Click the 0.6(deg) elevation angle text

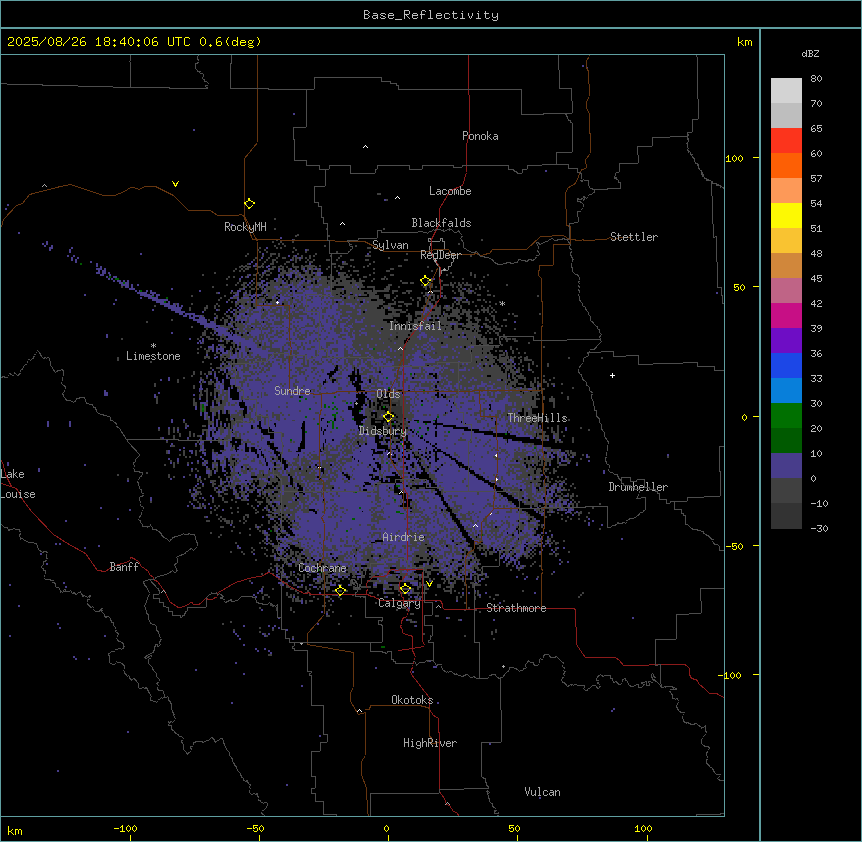[230, 42]
